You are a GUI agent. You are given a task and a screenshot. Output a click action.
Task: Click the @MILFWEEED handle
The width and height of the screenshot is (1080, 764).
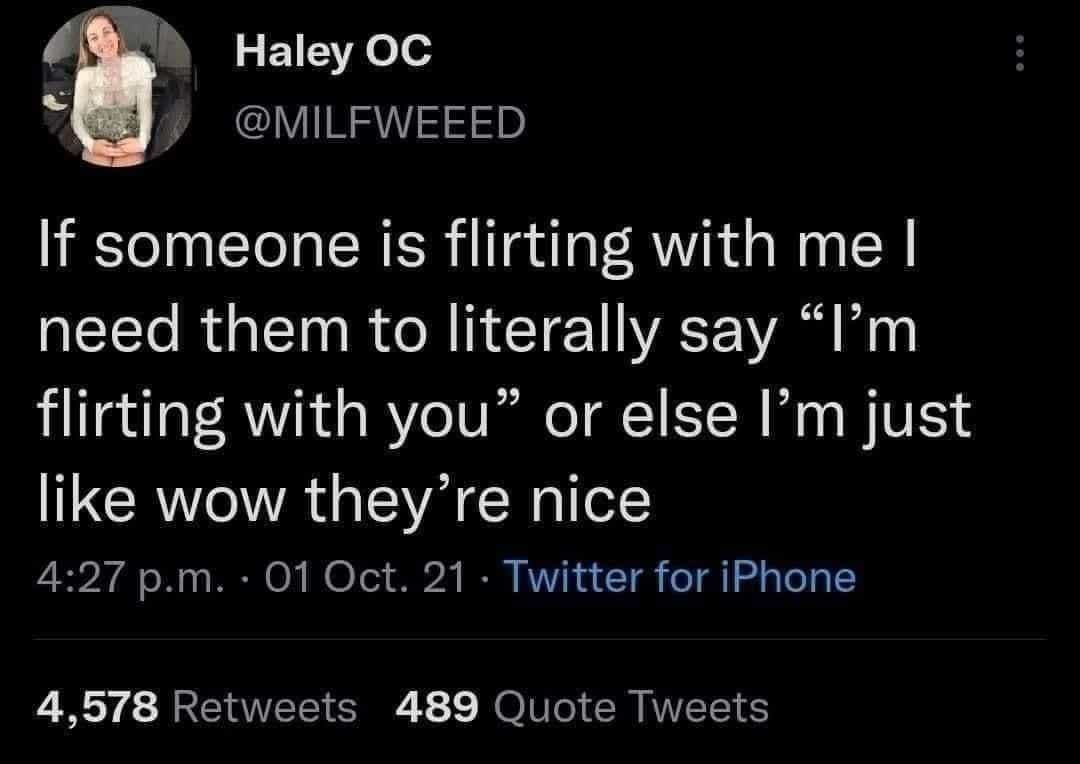[x=380, y=125]
